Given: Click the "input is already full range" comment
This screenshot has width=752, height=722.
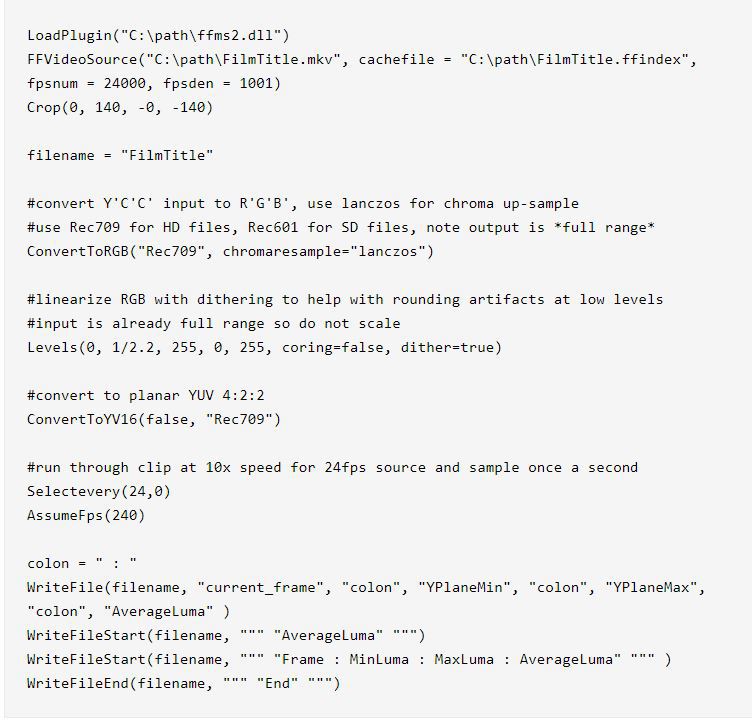Looking at the screenshot, I should (213, 323).
